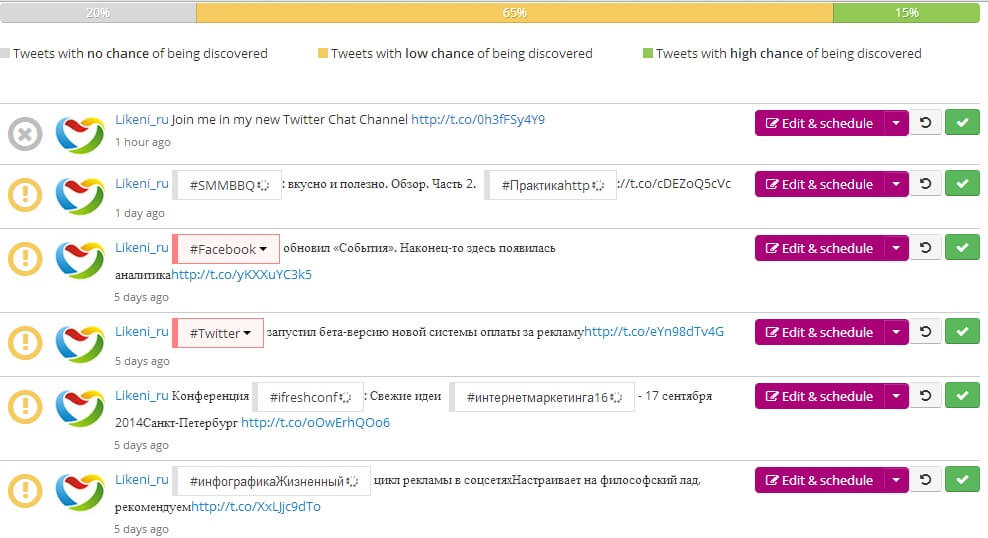Viewport: 988px width, 538px height.
Task: Click the refresh icon on the #Facebook tweet row
Action: [x=925, y=248]
